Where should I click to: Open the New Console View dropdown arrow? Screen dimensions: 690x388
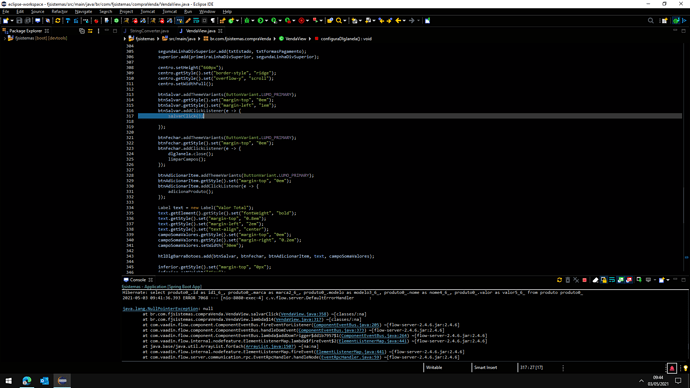pos(668,280)
